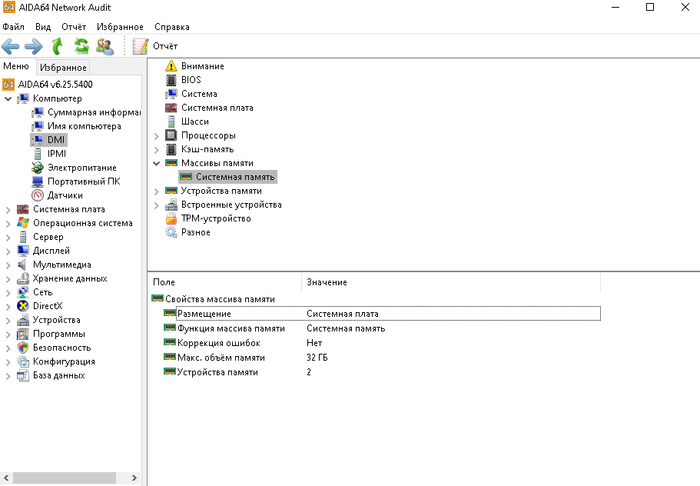Click the users toolbar icon next to Refresh
The image size is (700, 486).
pyautogui.click(x=105, y=46)
